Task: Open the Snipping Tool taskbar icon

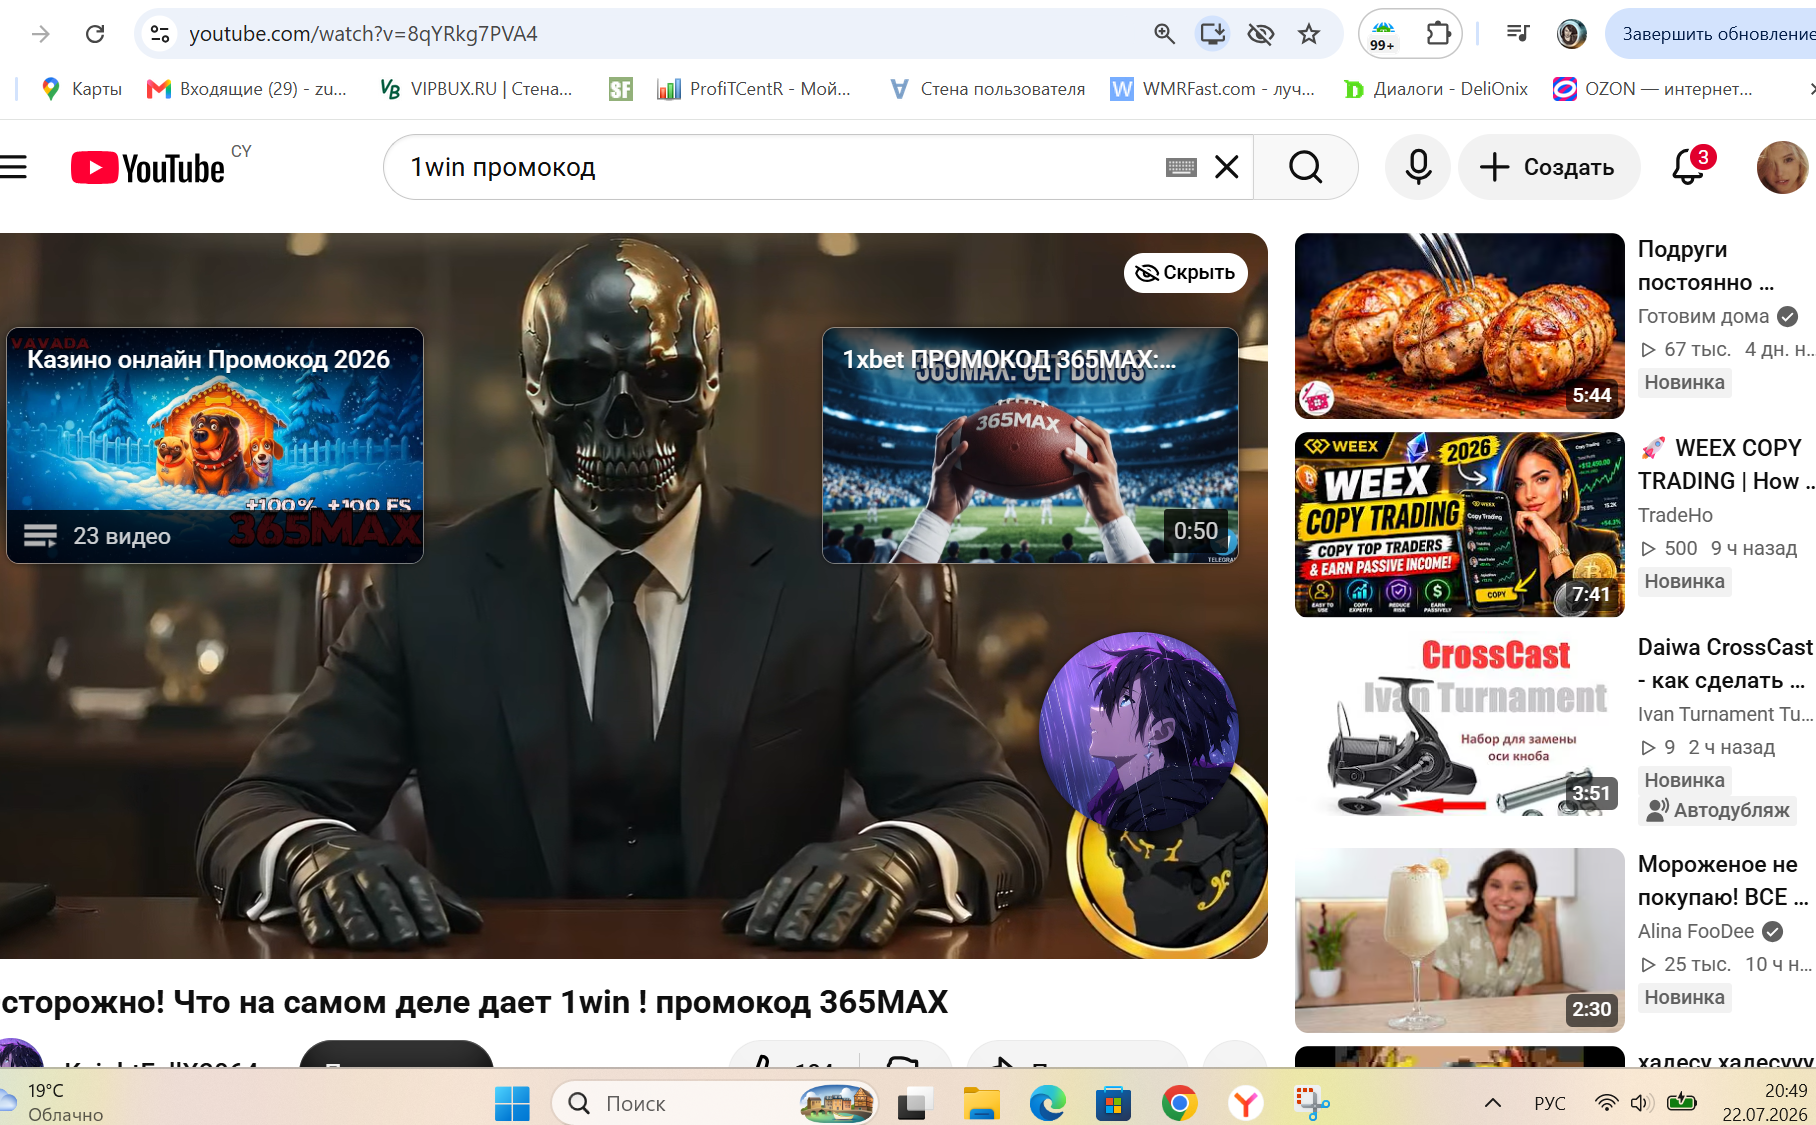Action: [x=1311, y=1104]
